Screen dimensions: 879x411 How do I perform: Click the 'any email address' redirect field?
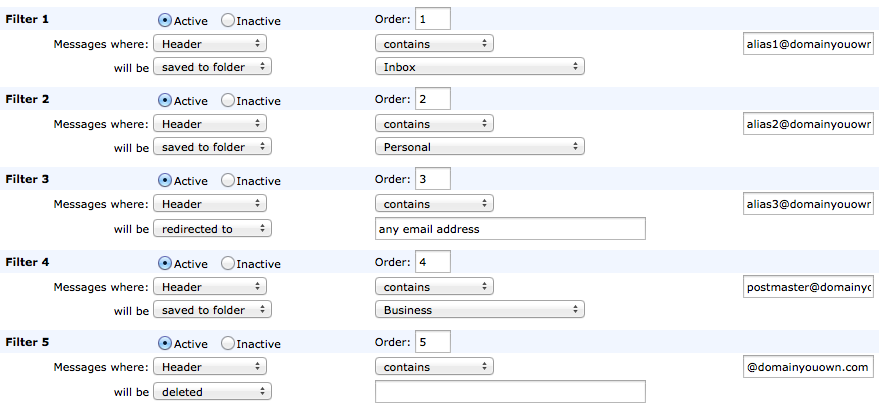(x=510, y=229)
